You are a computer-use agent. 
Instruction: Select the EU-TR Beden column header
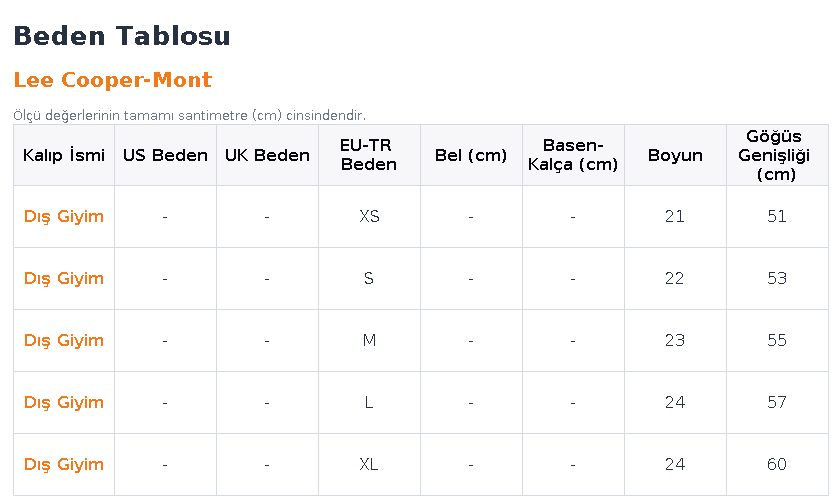coord(369,155)
